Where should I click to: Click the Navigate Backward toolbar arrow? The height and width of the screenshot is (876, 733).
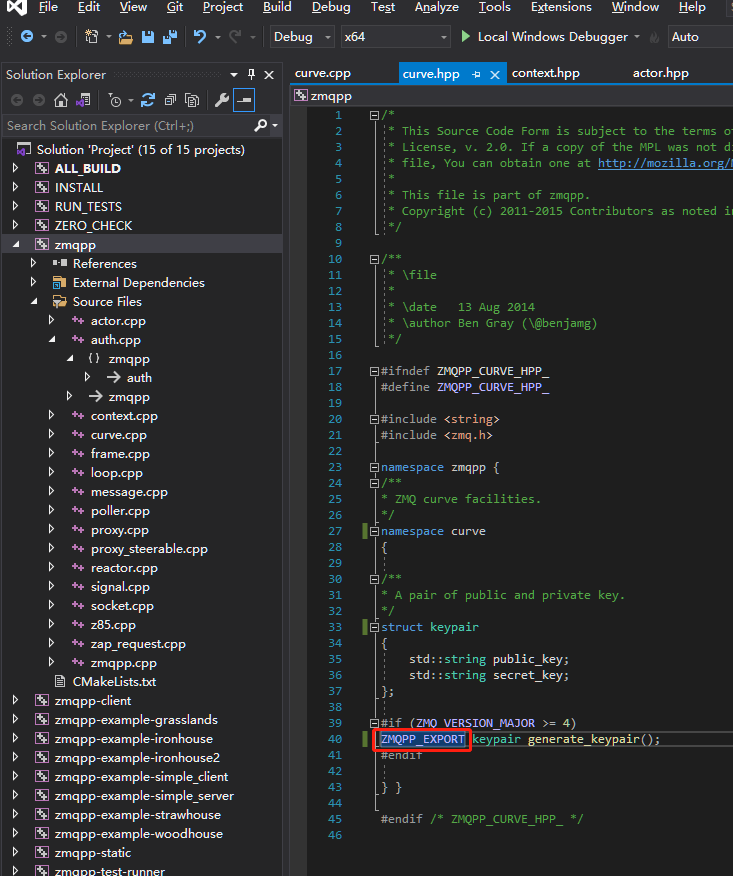coord(26,37)
